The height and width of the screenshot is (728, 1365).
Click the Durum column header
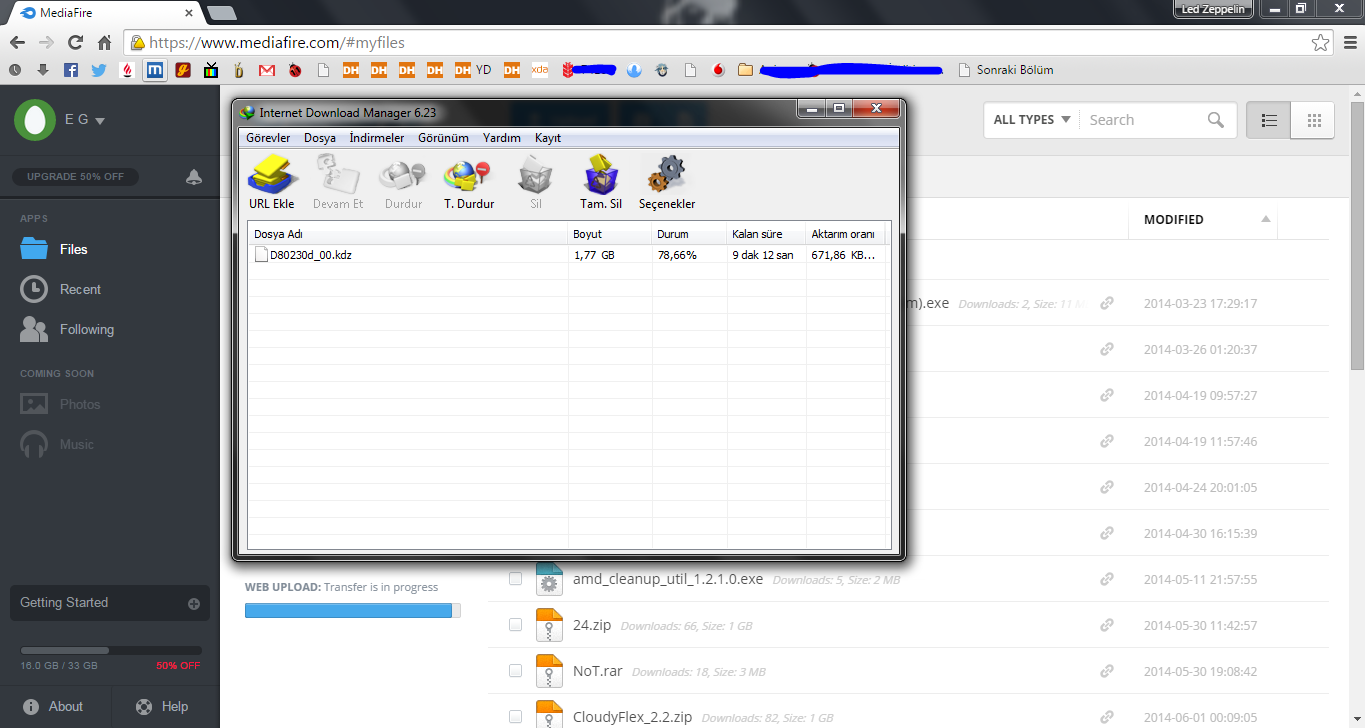(x=690, y=234)
